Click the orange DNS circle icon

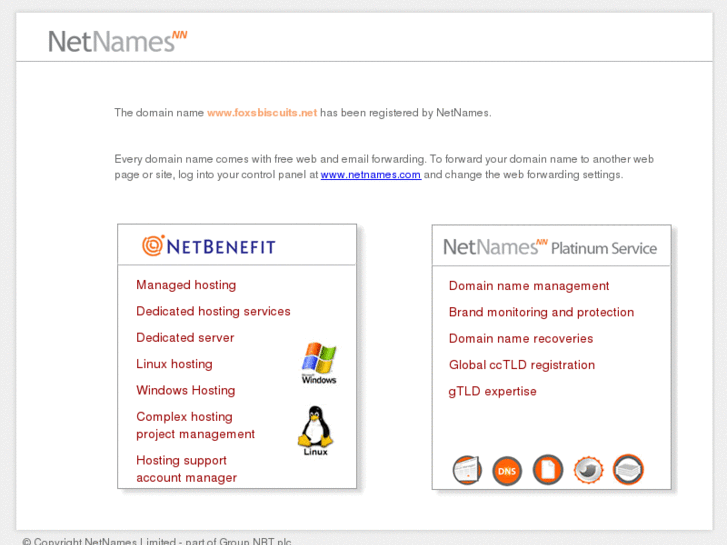coord(507,471)
